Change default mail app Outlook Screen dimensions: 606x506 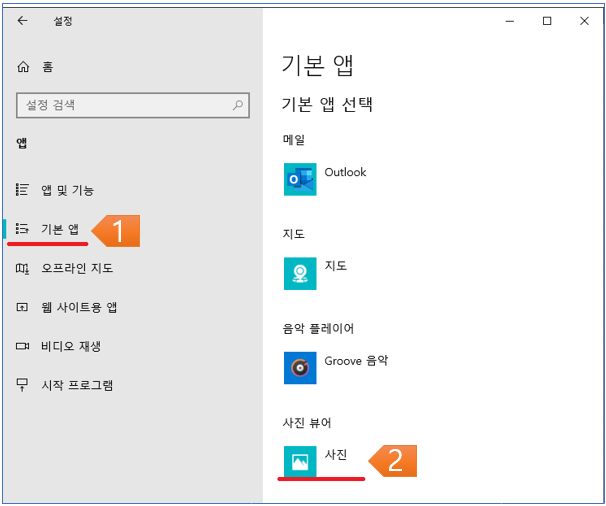[345, 172]
